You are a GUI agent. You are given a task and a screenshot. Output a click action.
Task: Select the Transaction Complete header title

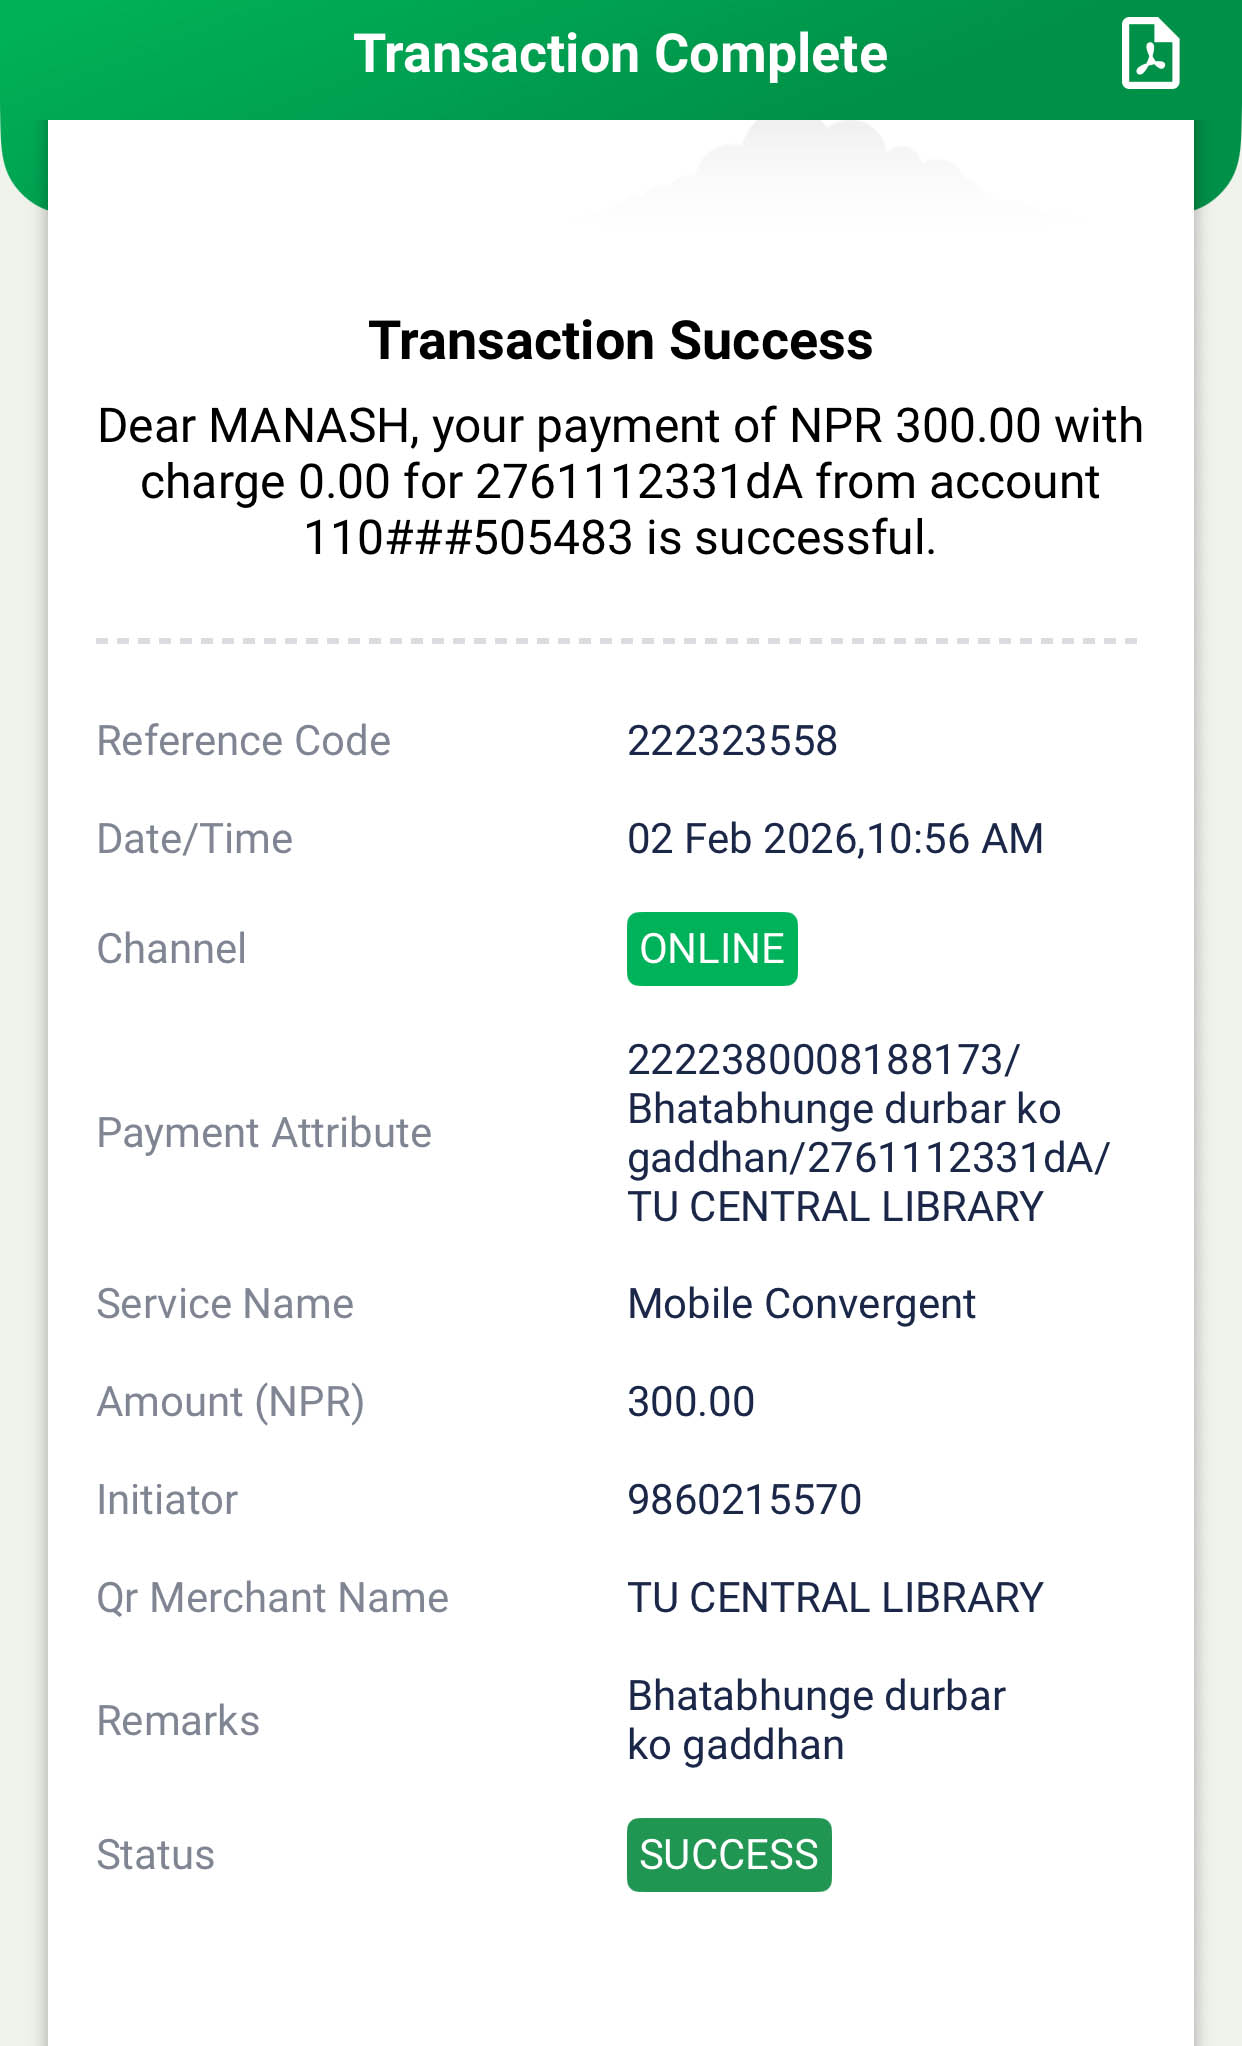point(620,54)
